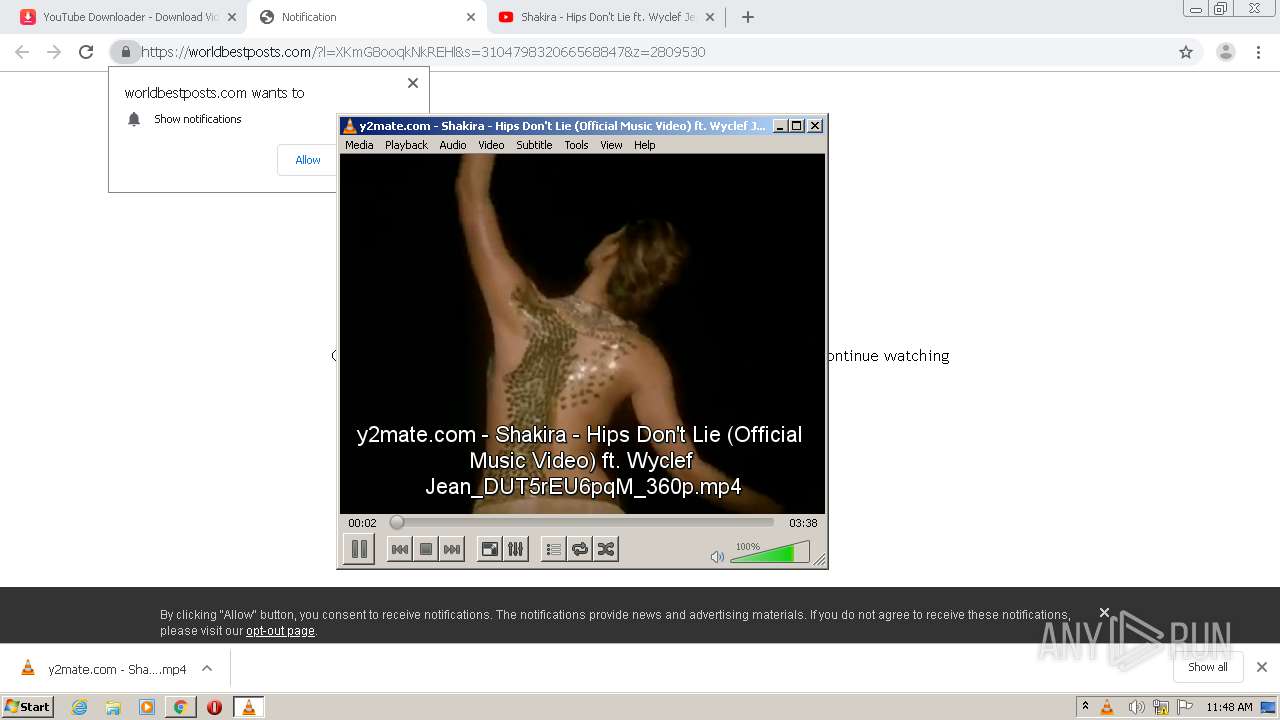
Task: Open Windows Media Player taskbar icon
Action: pyautogui.click(x=147, y=707)
